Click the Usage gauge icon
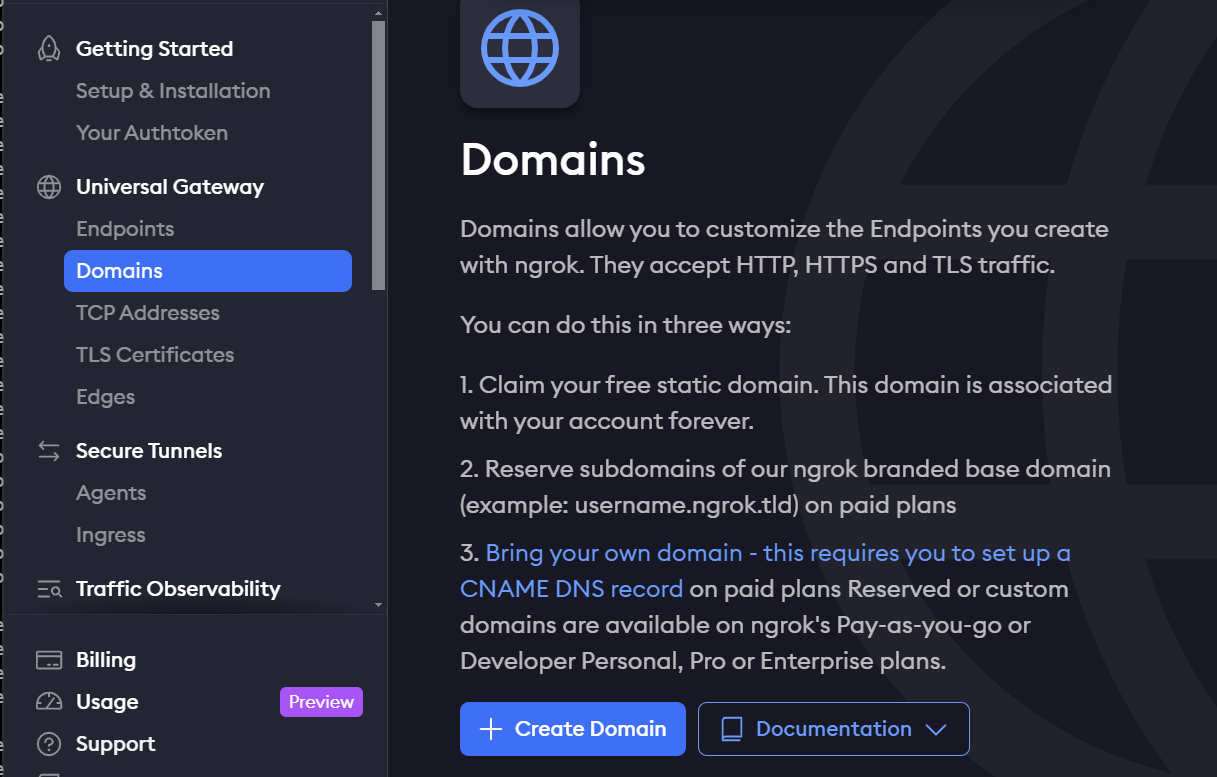This screenshot has width=1217, height=777. tap(48, 702)
